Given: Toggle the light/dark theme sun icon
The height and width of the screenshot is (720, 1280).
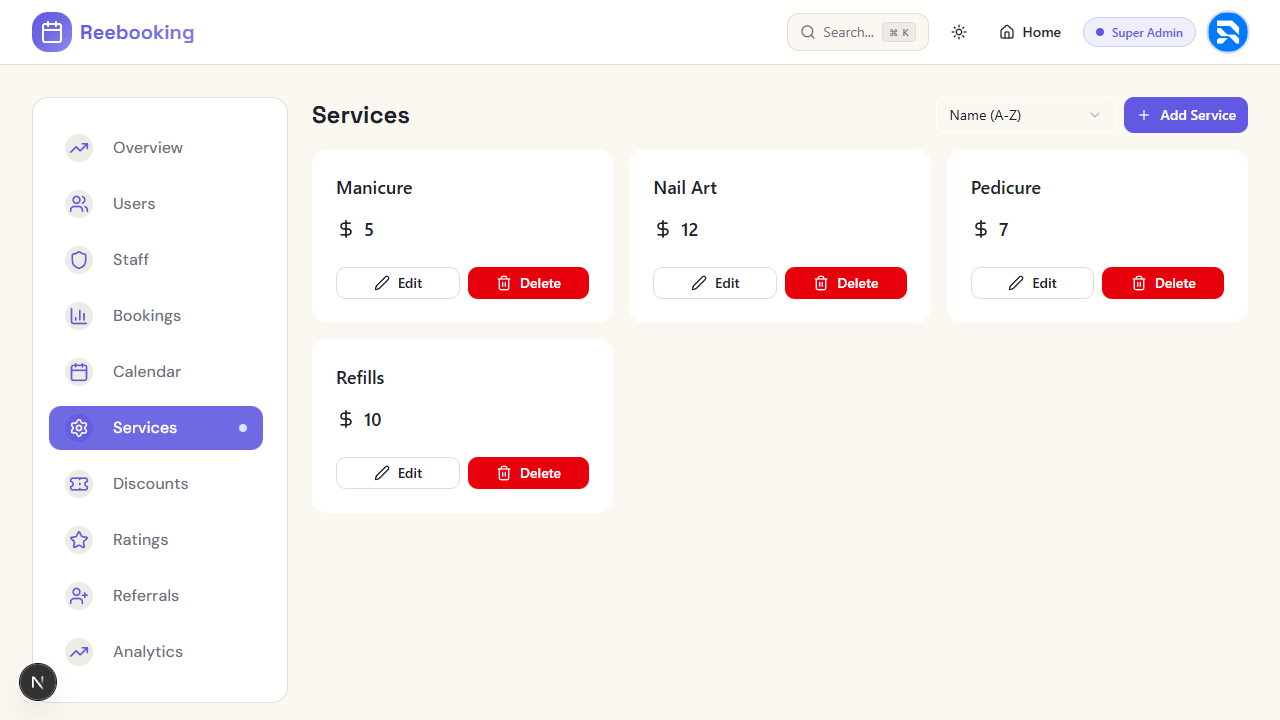Looking at the screenshot, I should point(959,32).
